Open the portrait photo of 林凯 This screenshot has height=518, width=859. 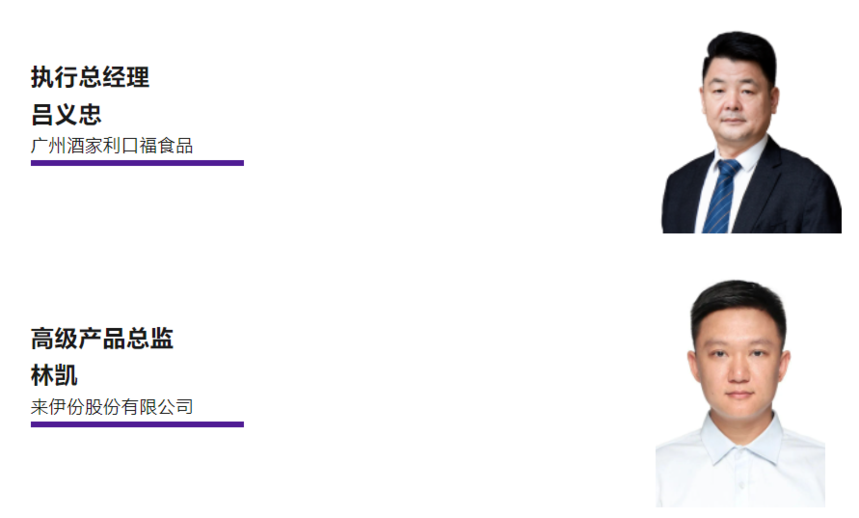740,393
